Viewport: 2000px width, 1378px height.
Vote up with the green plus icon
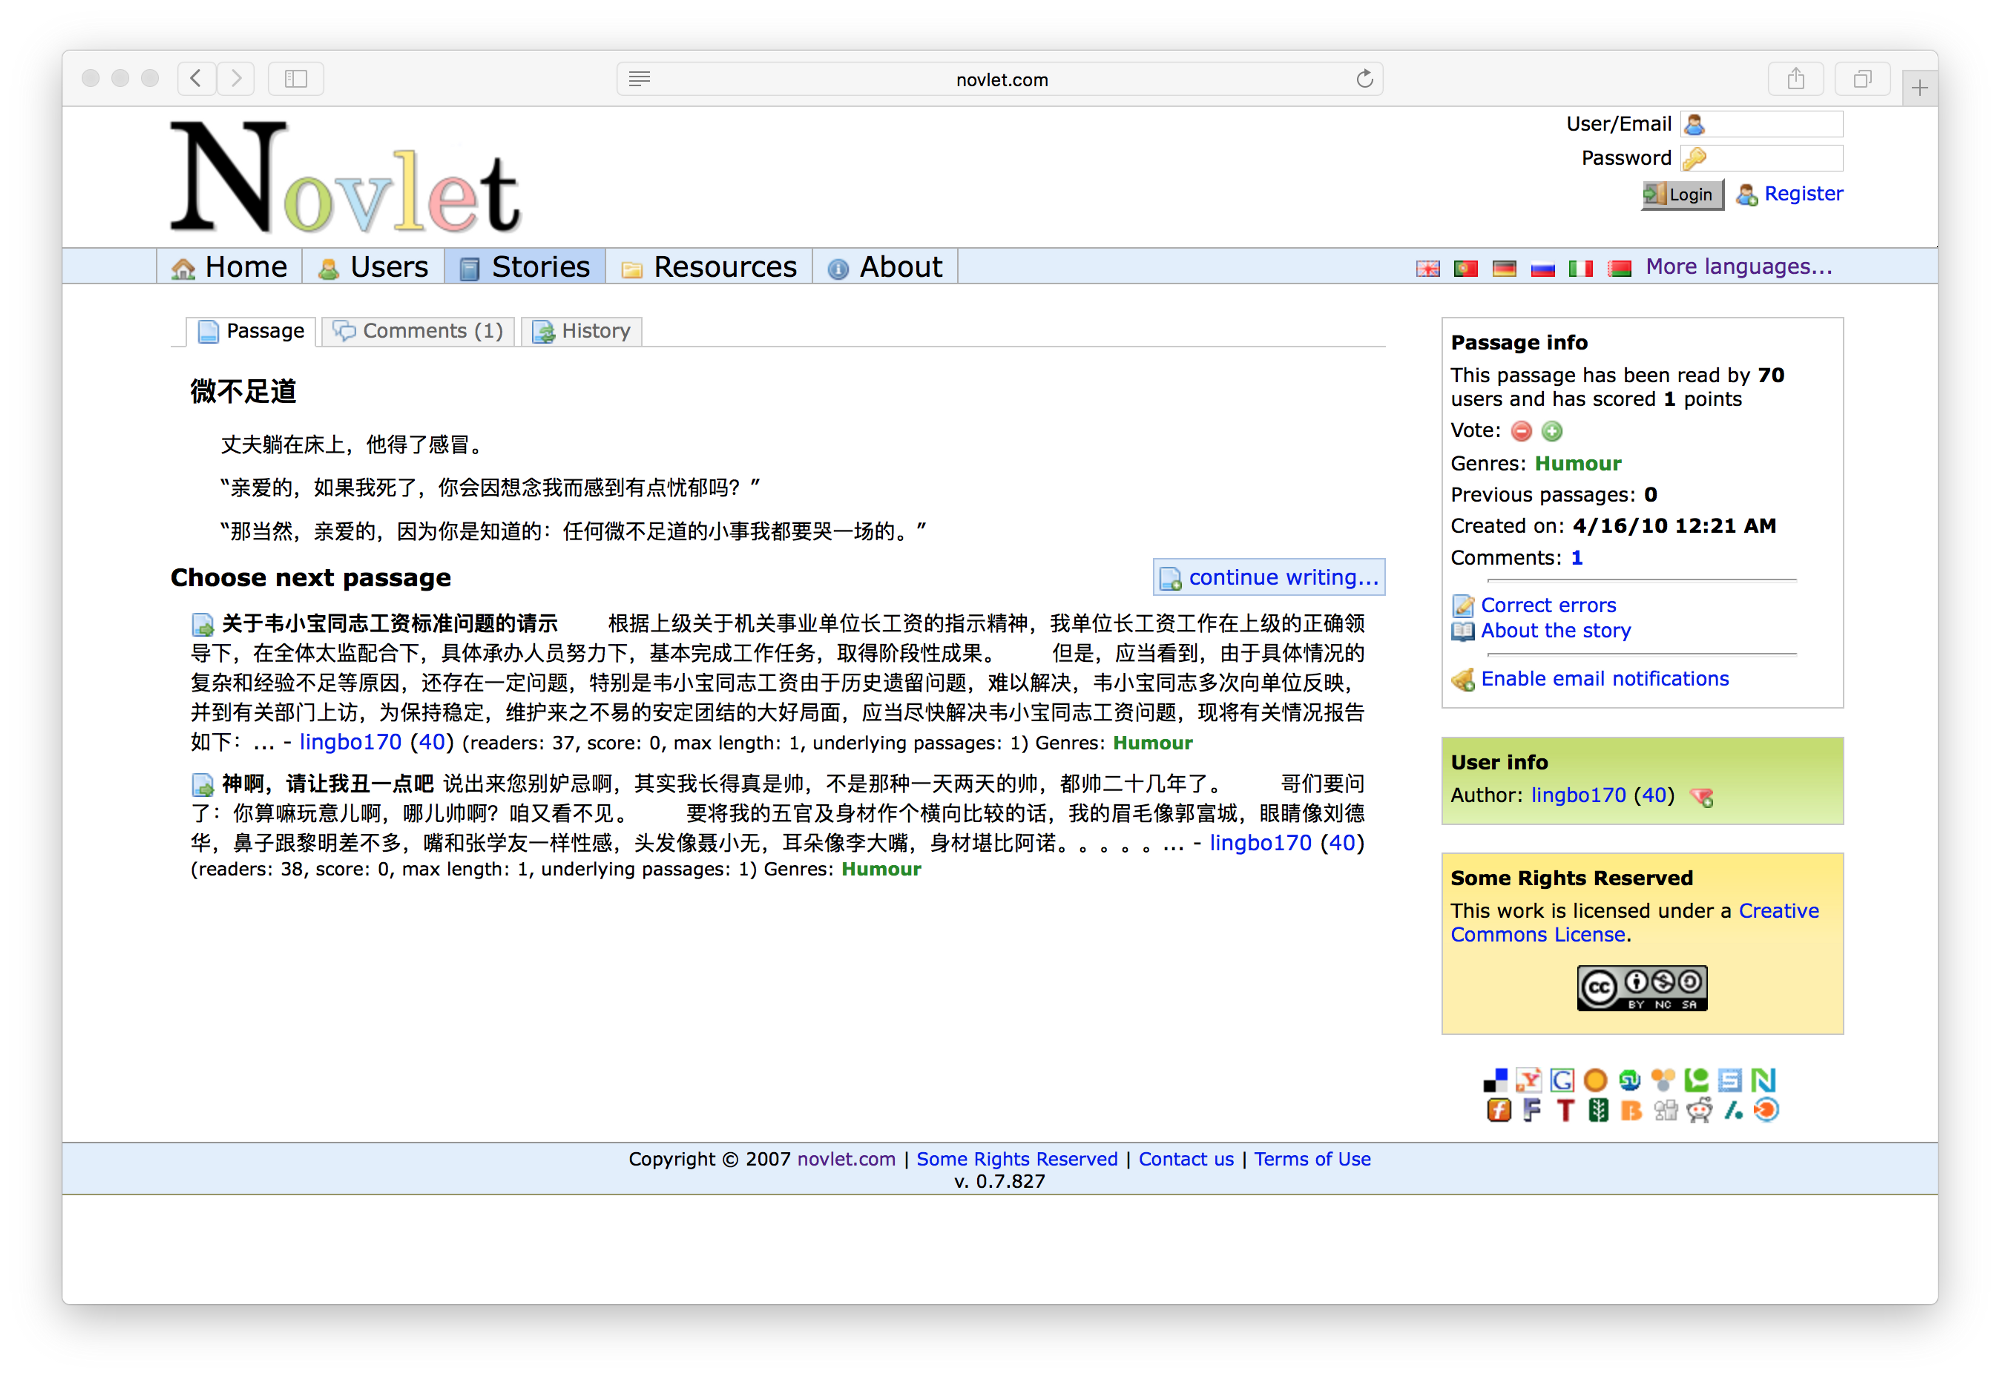pos(1552,431)
